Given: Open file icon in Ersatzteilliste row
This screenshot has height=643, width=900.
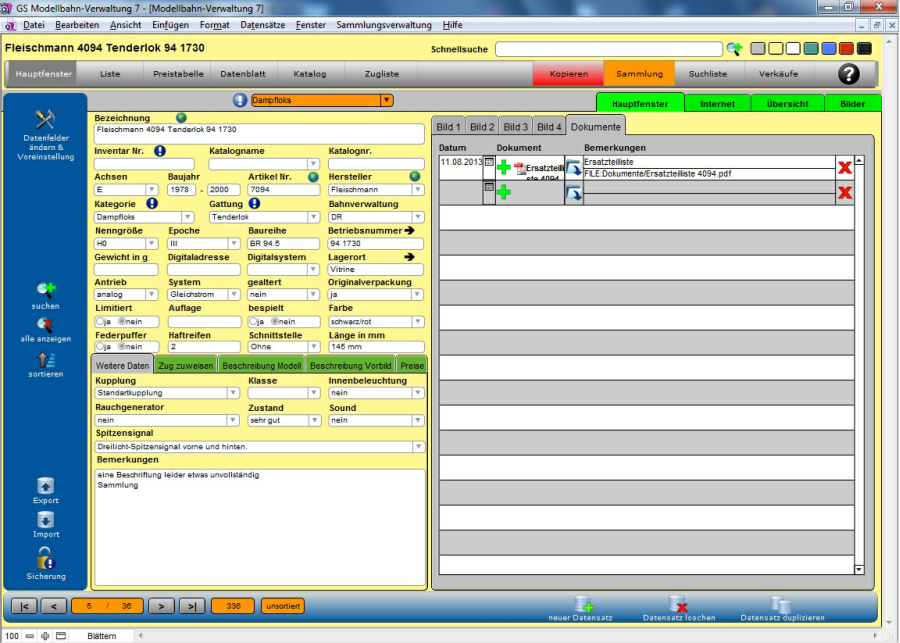Looking at the screenshot, I should 574,168.
